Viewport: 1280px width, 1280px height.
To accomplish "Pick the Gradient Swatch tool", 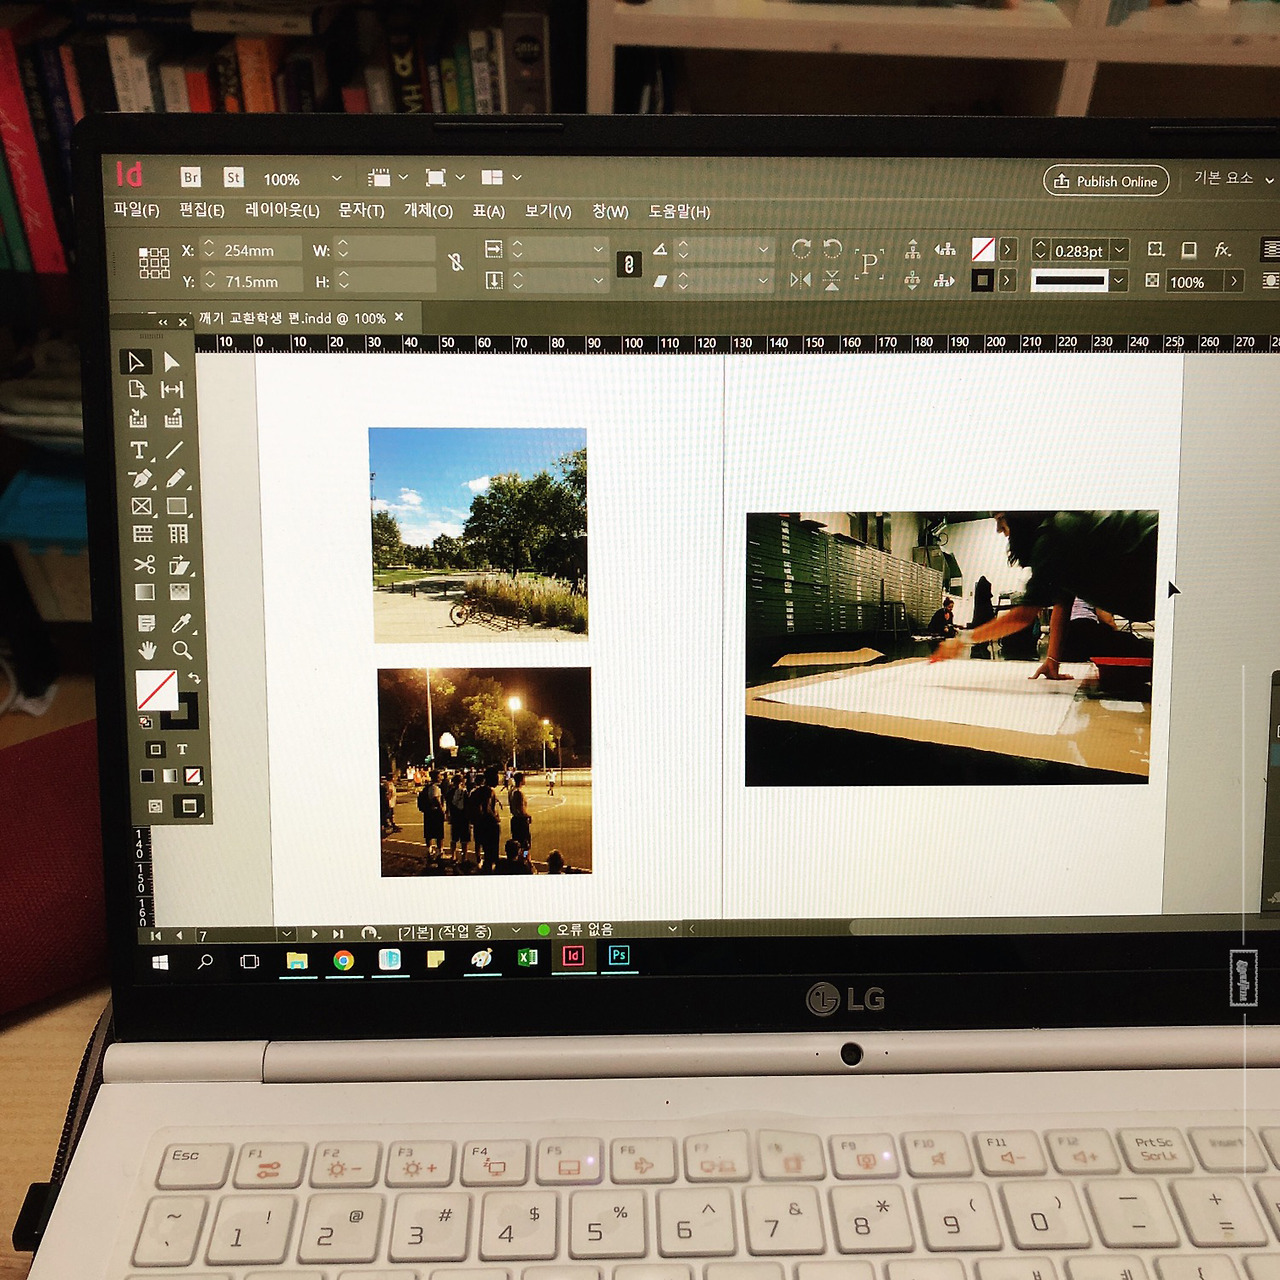I will pyautogui.click(x=145, y=593).
